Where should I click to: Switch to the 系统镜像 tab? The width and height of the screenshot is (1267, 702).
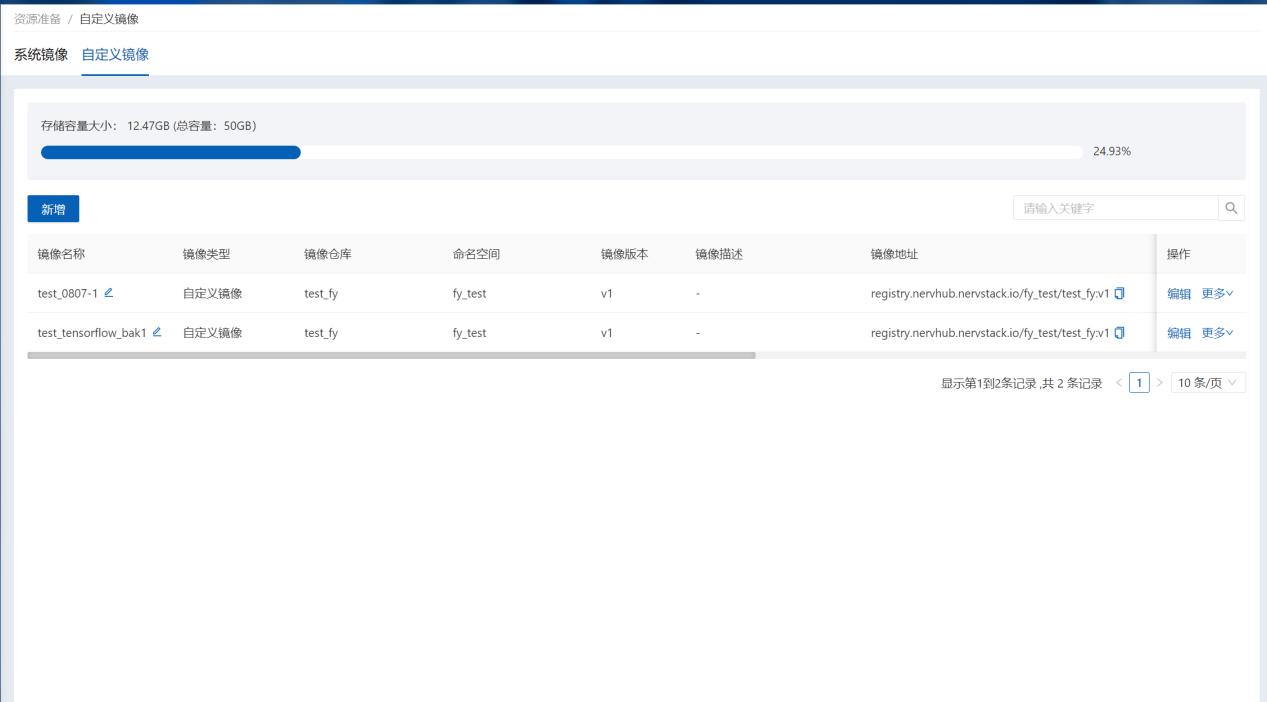pos(41,54)
